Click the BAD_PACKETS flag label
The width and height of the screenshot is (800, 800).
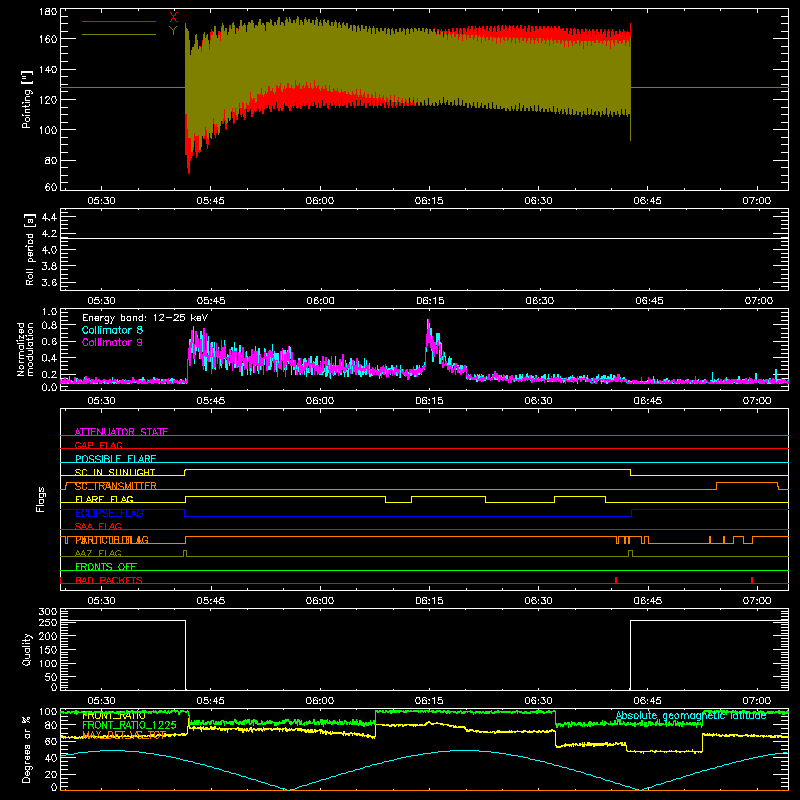[109, 580]
